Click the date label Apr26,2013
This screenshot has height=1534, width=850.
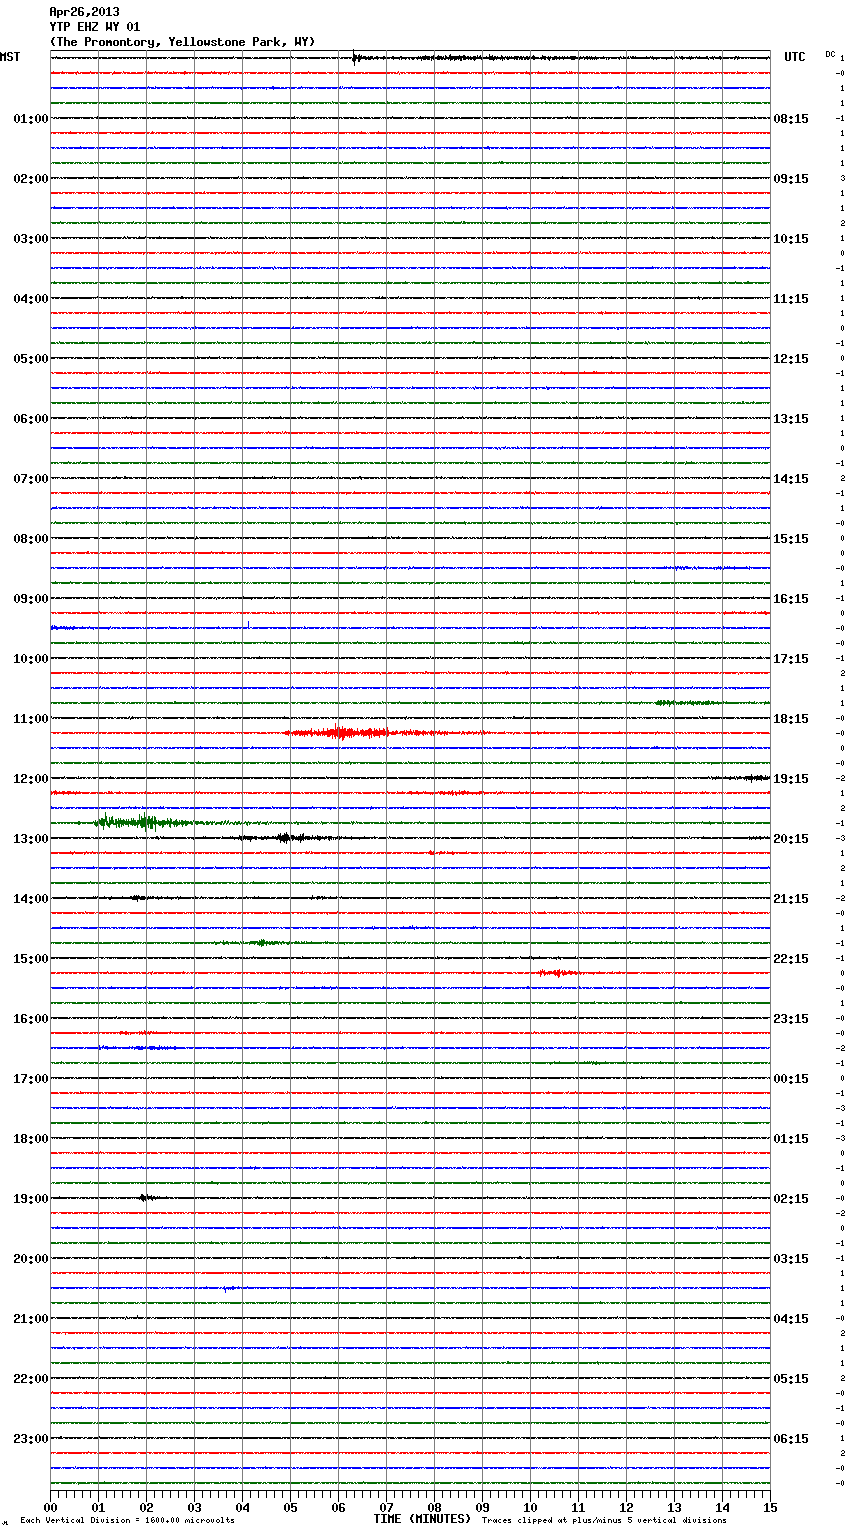pyautogui.click(x=84, y=12)
